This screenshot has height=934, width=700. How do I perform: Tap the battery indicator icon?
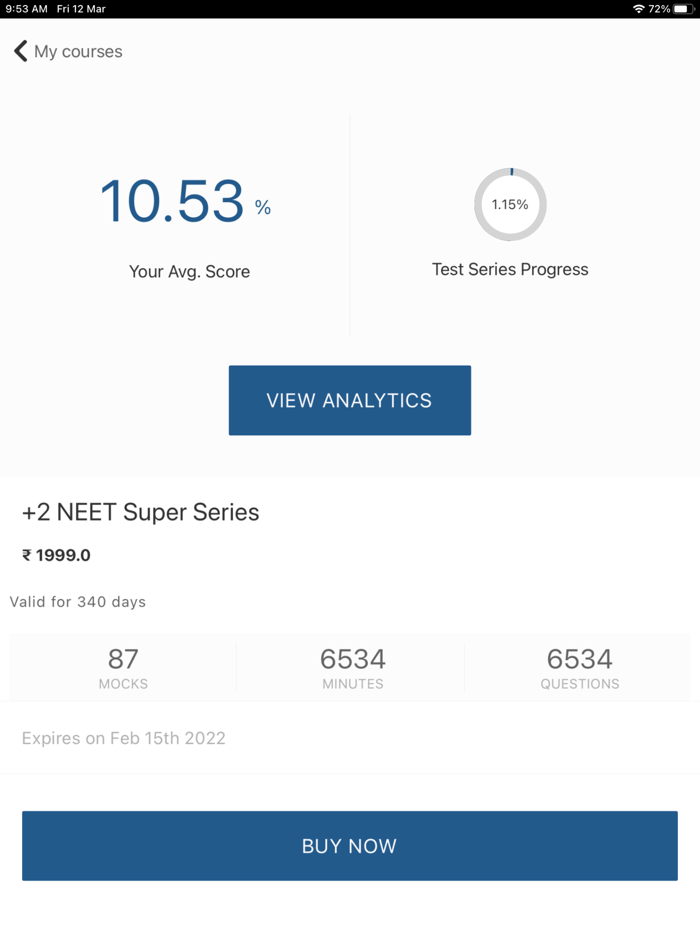(684, 9)
